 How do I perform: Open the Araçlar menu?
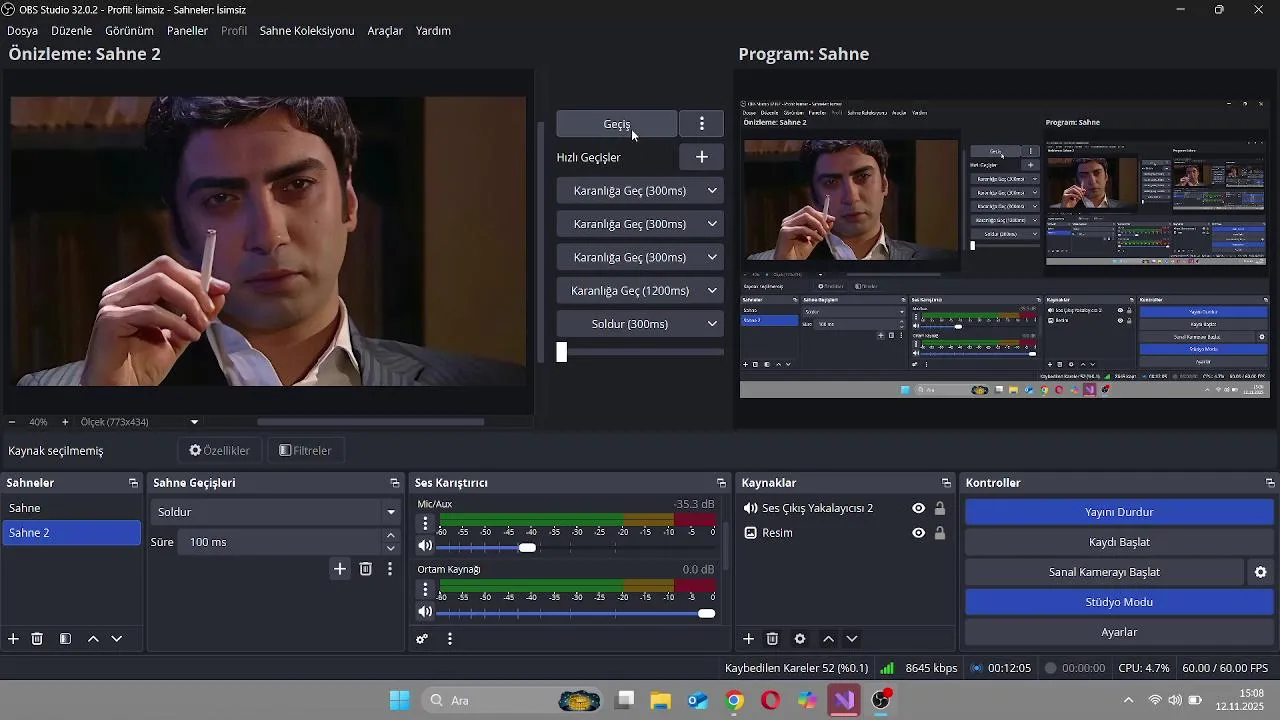point(385,31)
